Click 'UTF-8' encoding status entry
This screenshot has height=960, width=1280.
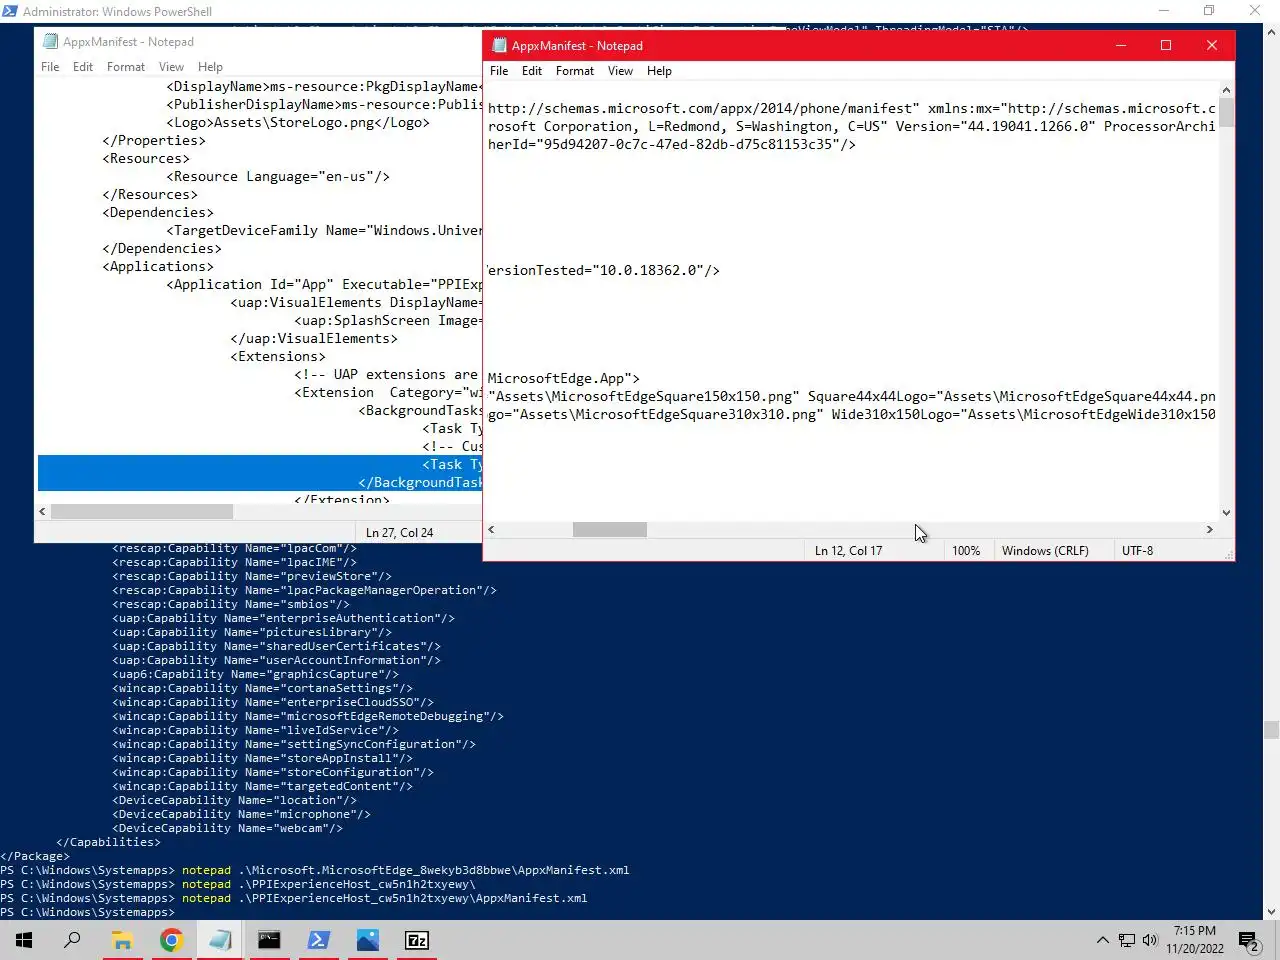tap(1137, 551)
